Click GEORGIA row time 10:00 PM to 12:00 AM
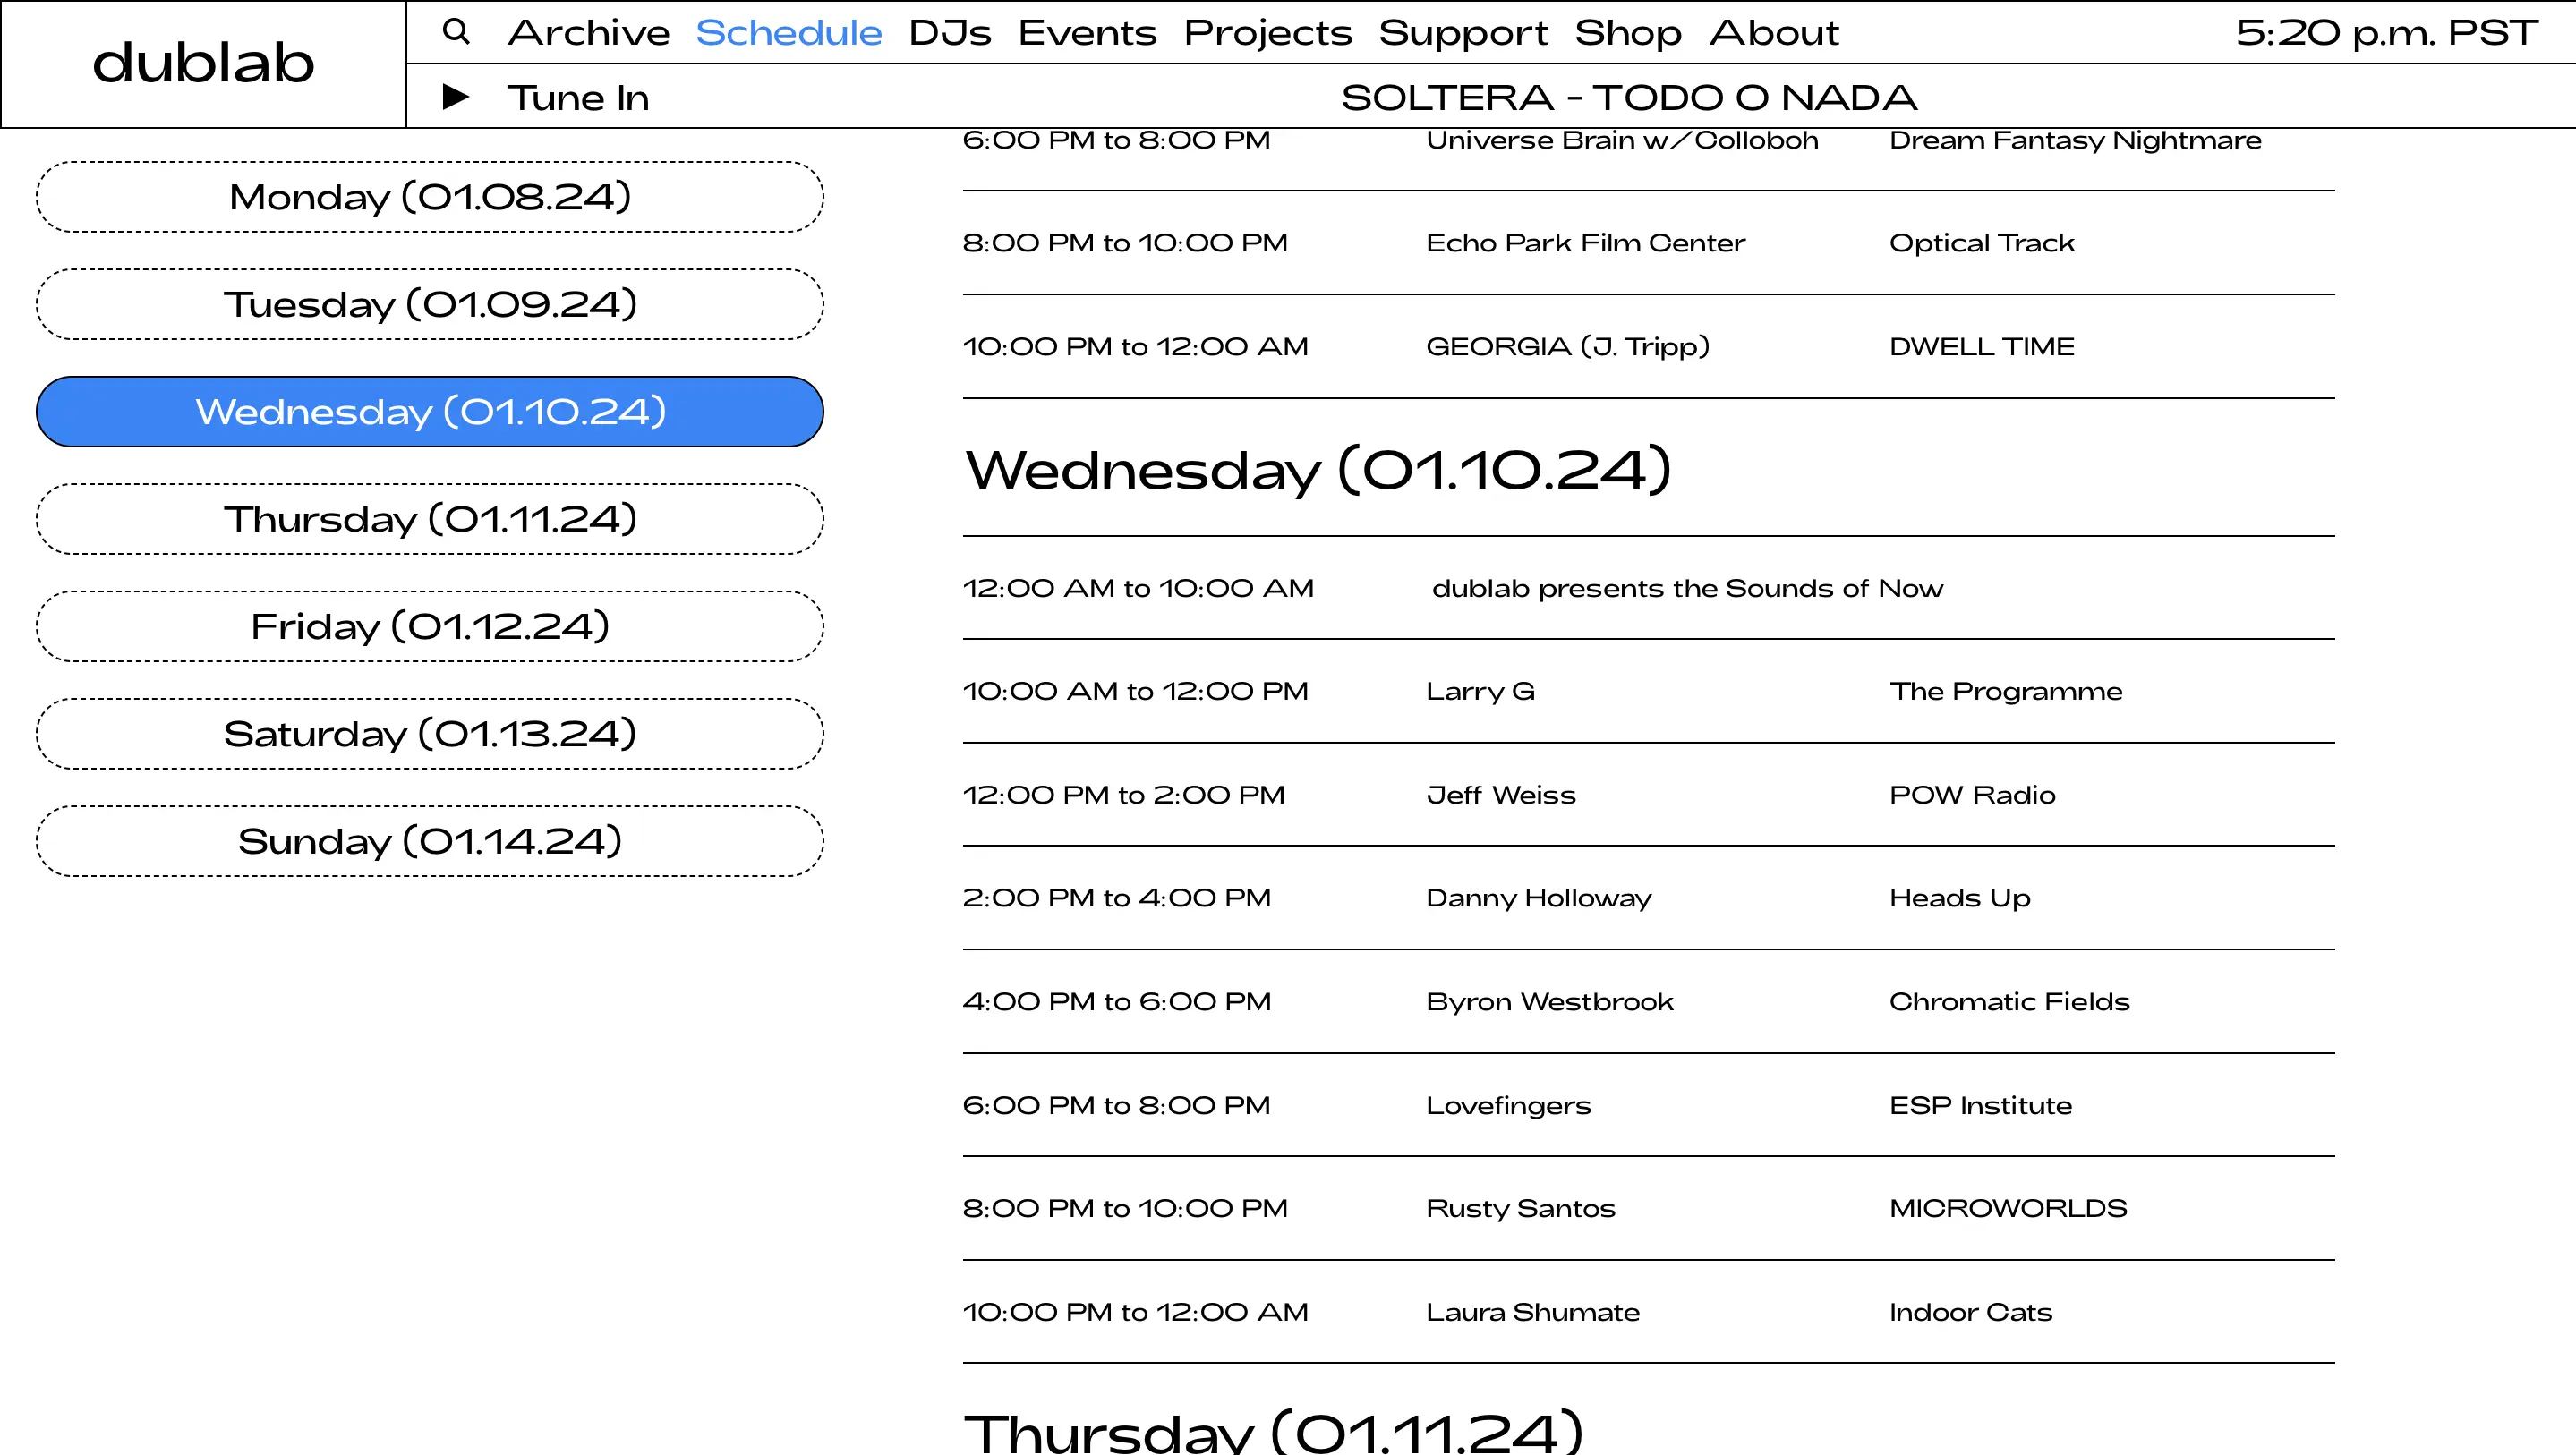2576x1455 pixels. [x=1135, y=347]
